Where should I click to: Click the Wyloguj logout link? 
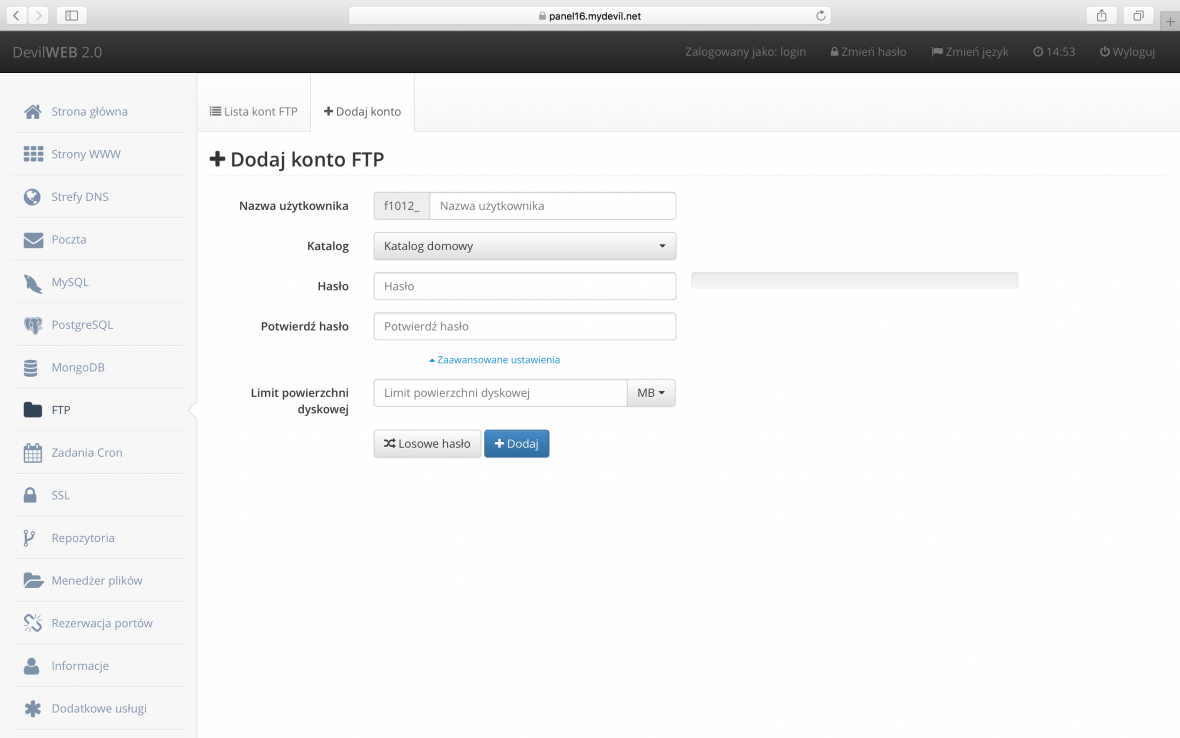(x=1127, y=52)
